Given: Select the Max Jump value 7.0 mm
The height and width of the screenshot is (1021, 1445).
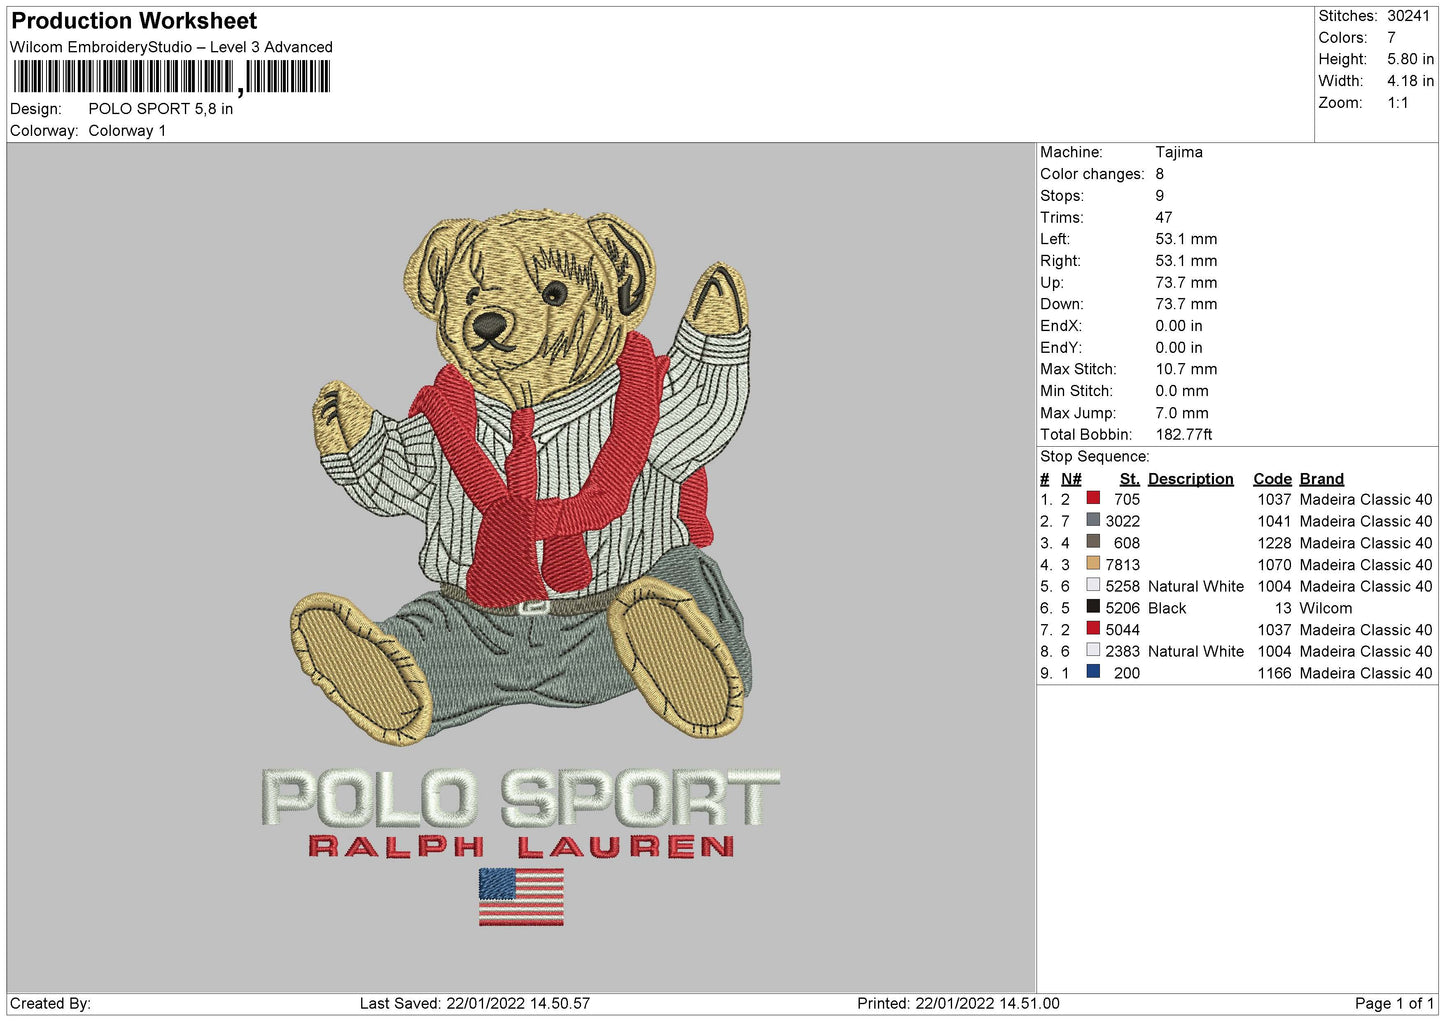Looking at the screenshot, I should click(x=1182, y=413).
